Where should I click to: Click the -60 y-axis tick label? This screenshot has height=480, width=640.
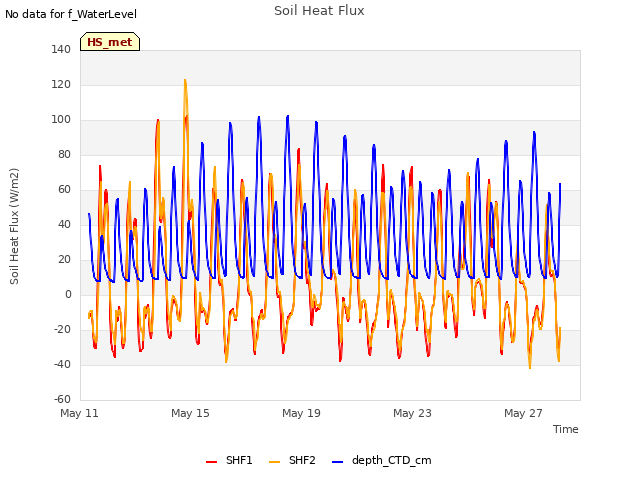pos(62,399)
